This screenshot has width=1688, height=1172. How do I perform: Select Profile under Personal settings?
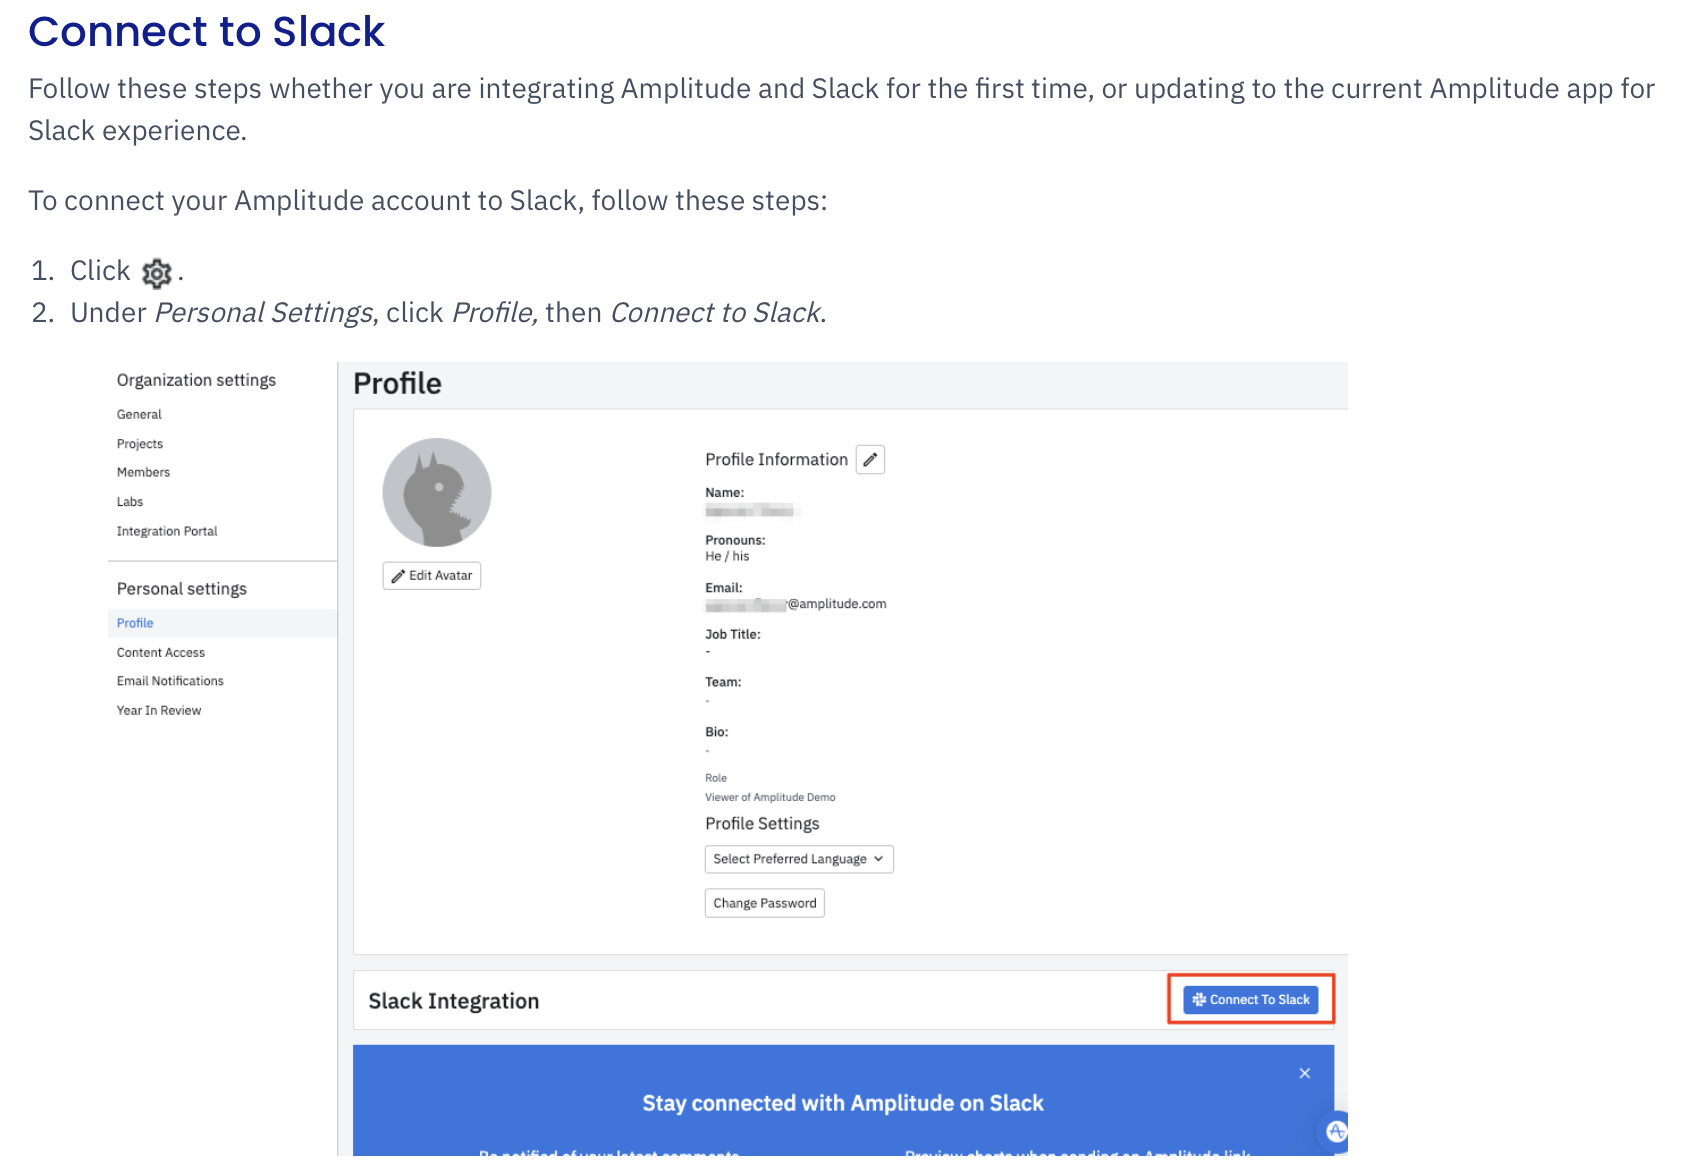135,623
